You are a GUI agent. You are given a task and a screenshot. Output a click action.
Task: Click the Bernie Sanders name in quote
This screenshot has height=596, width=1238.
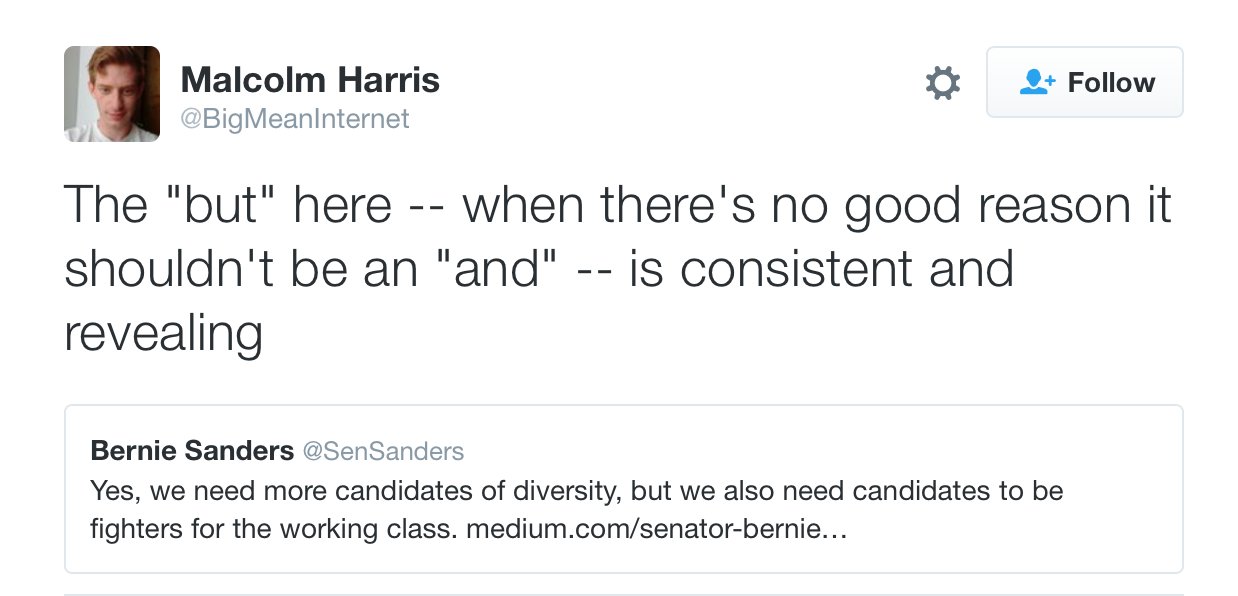(x=192, y=451)
